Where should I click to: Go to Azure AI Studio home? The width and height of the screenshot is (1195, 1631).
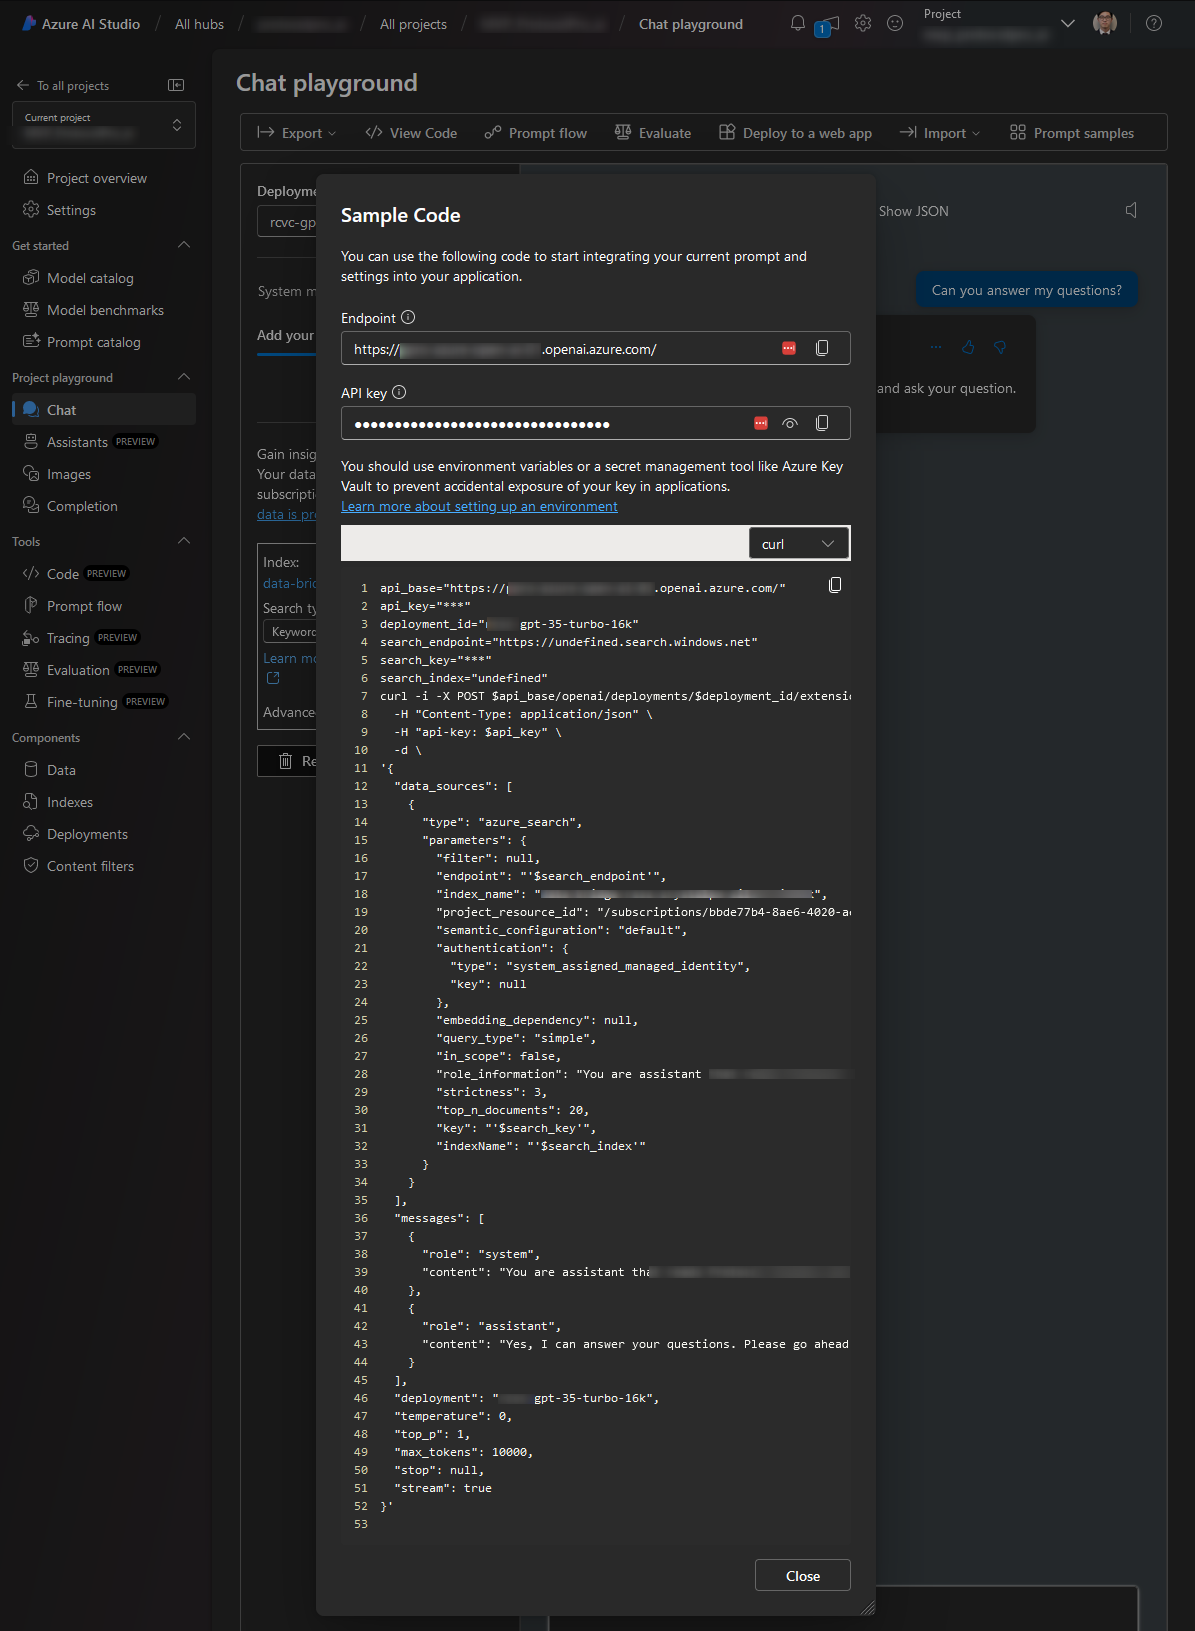click(x=80, y=24)
